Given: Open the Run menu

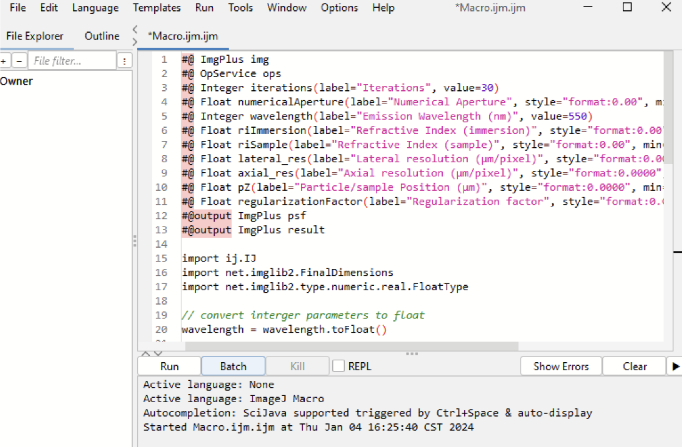Looking at the screenshot, I should pos(204,8).
